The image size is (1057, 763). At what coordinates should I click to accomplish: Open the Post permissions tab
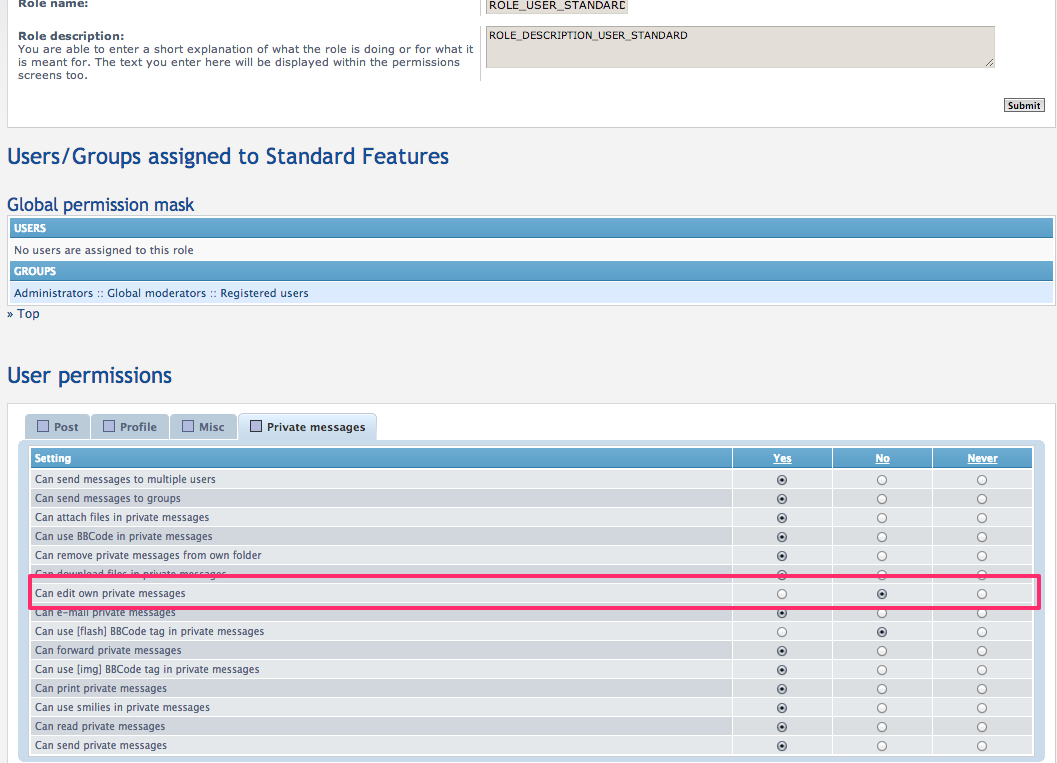57,427
